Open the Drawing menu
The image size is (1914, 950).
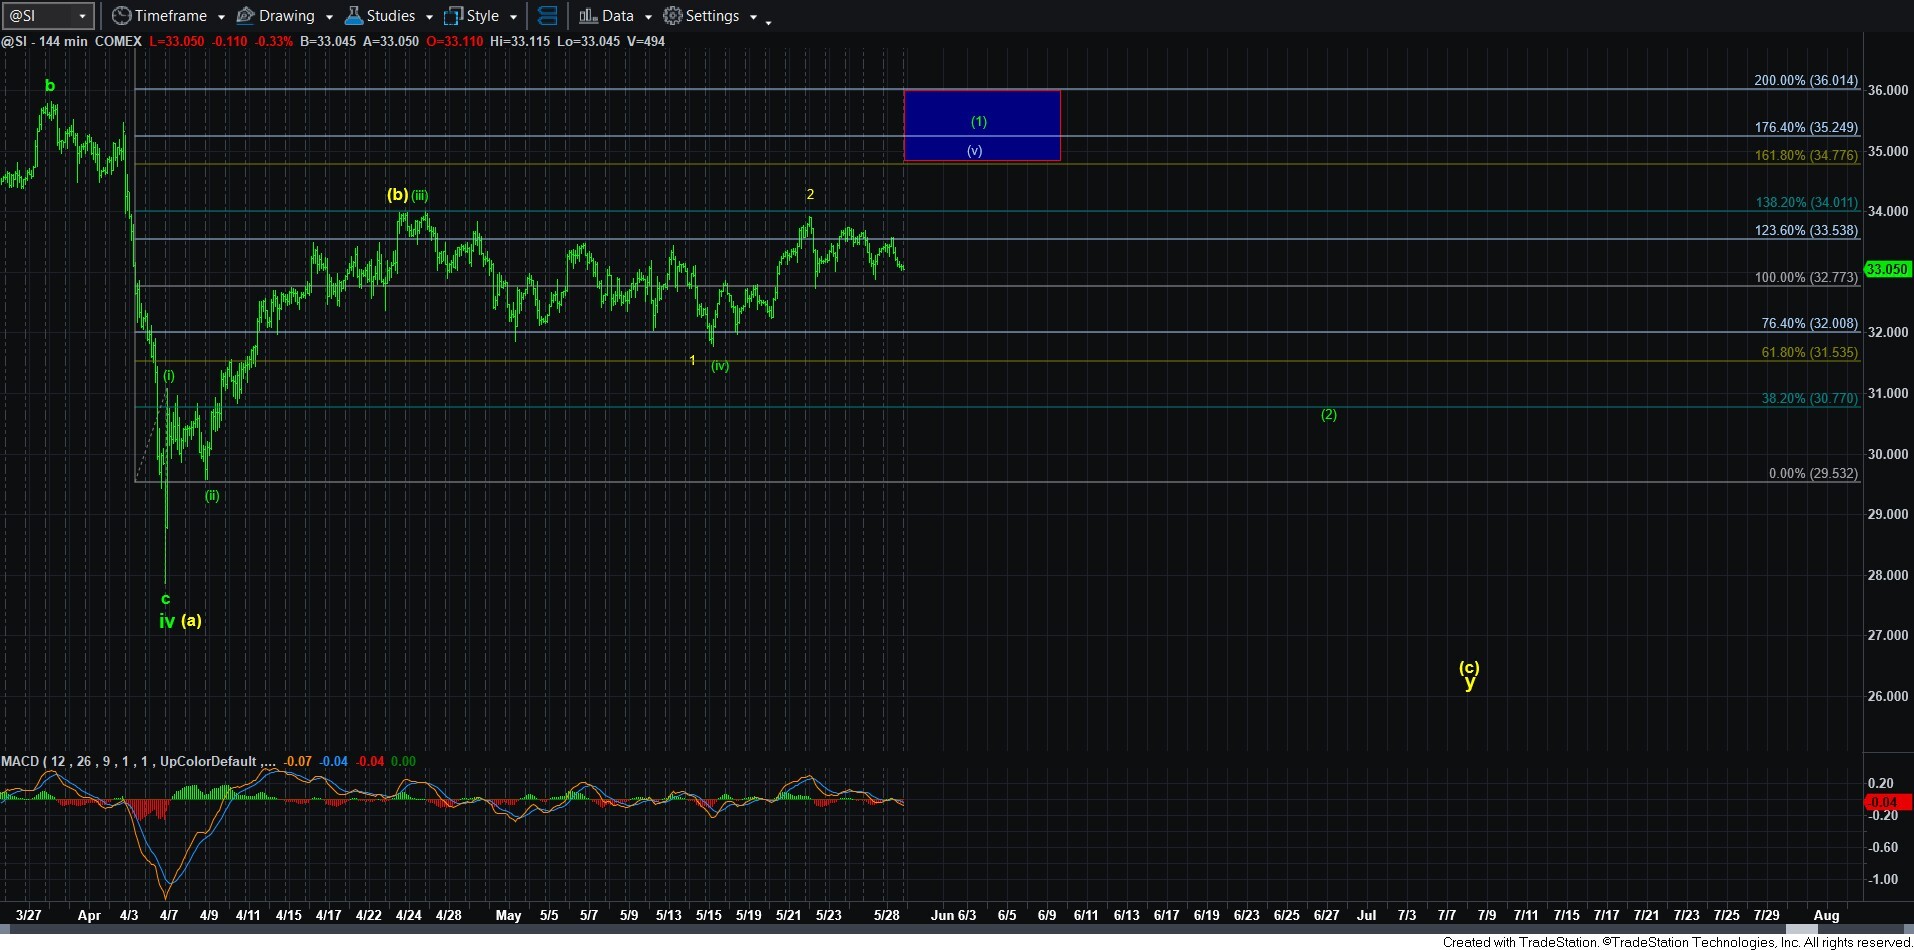[285, 16]
